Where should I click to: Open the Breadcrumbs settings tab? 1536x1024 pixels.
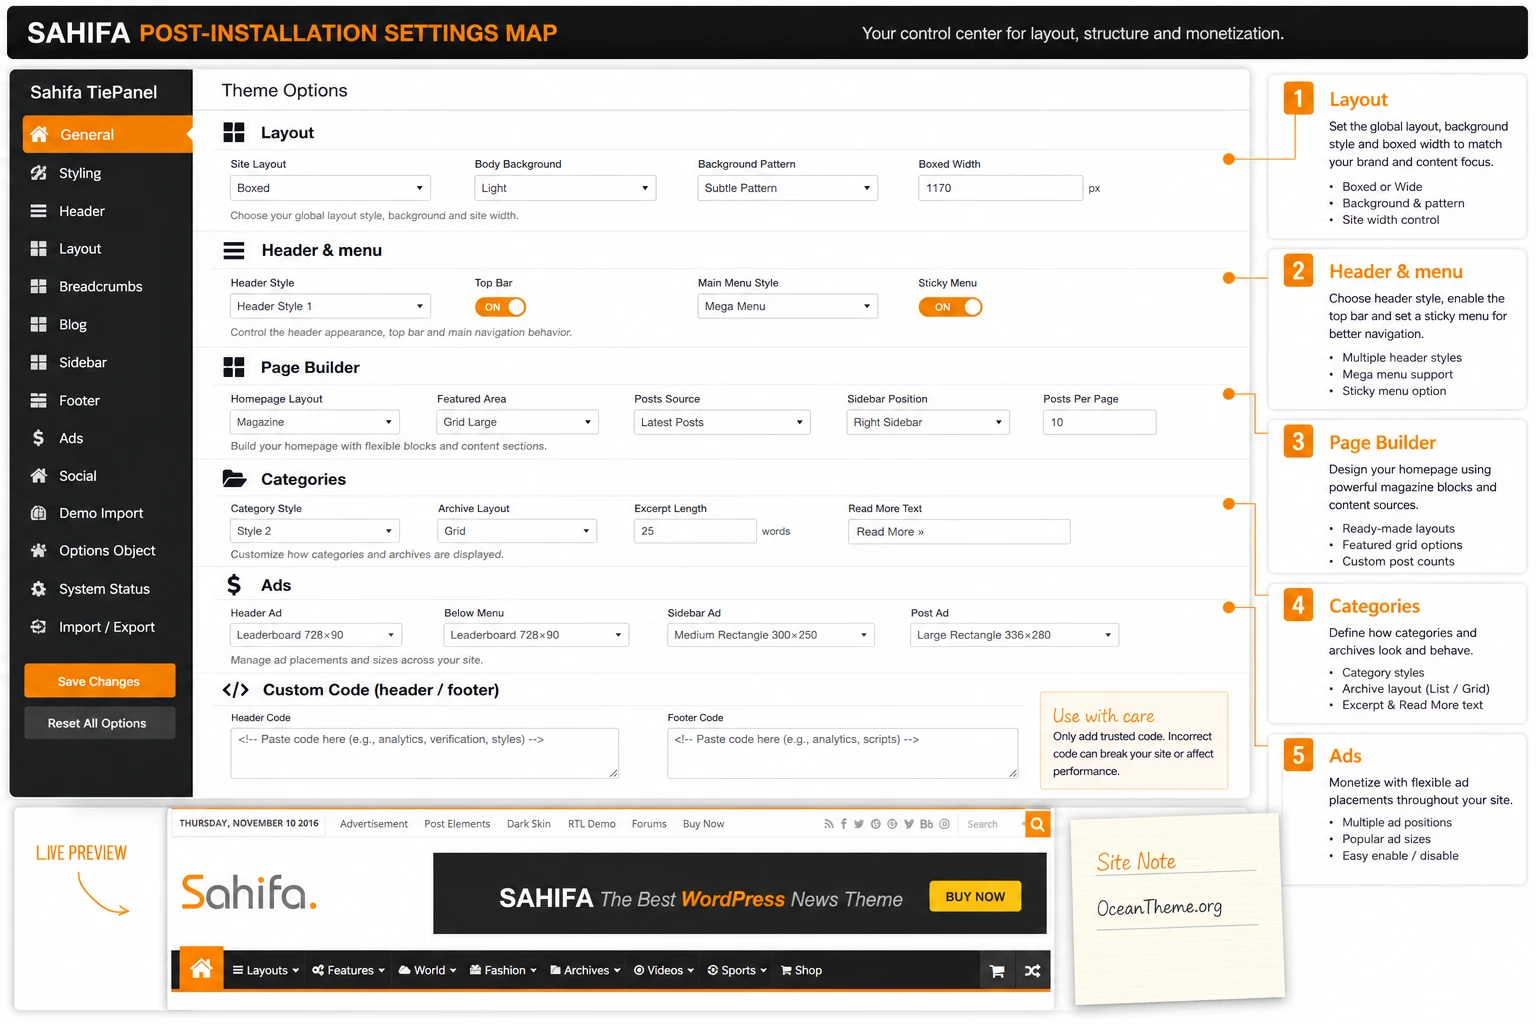tap(101, 286)
